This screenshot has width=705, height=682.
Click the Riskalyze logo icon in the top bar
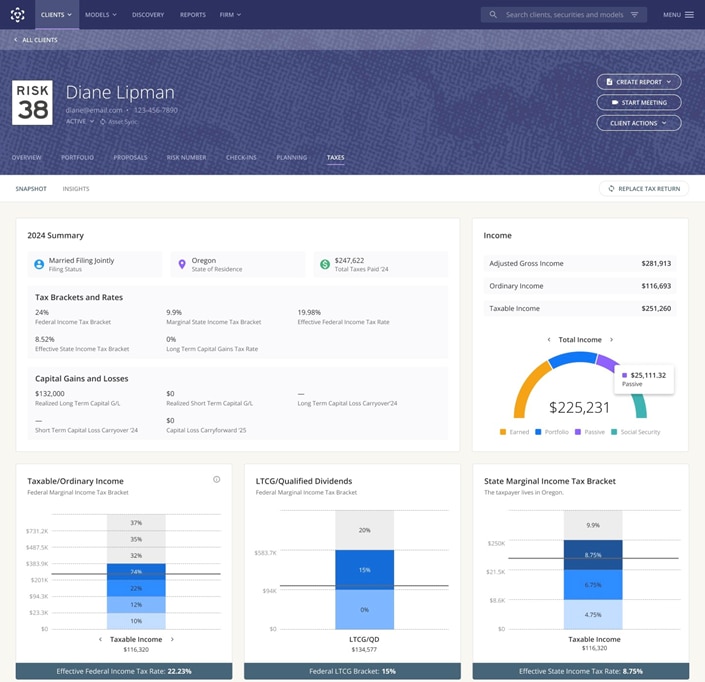[x=17, y=15]
